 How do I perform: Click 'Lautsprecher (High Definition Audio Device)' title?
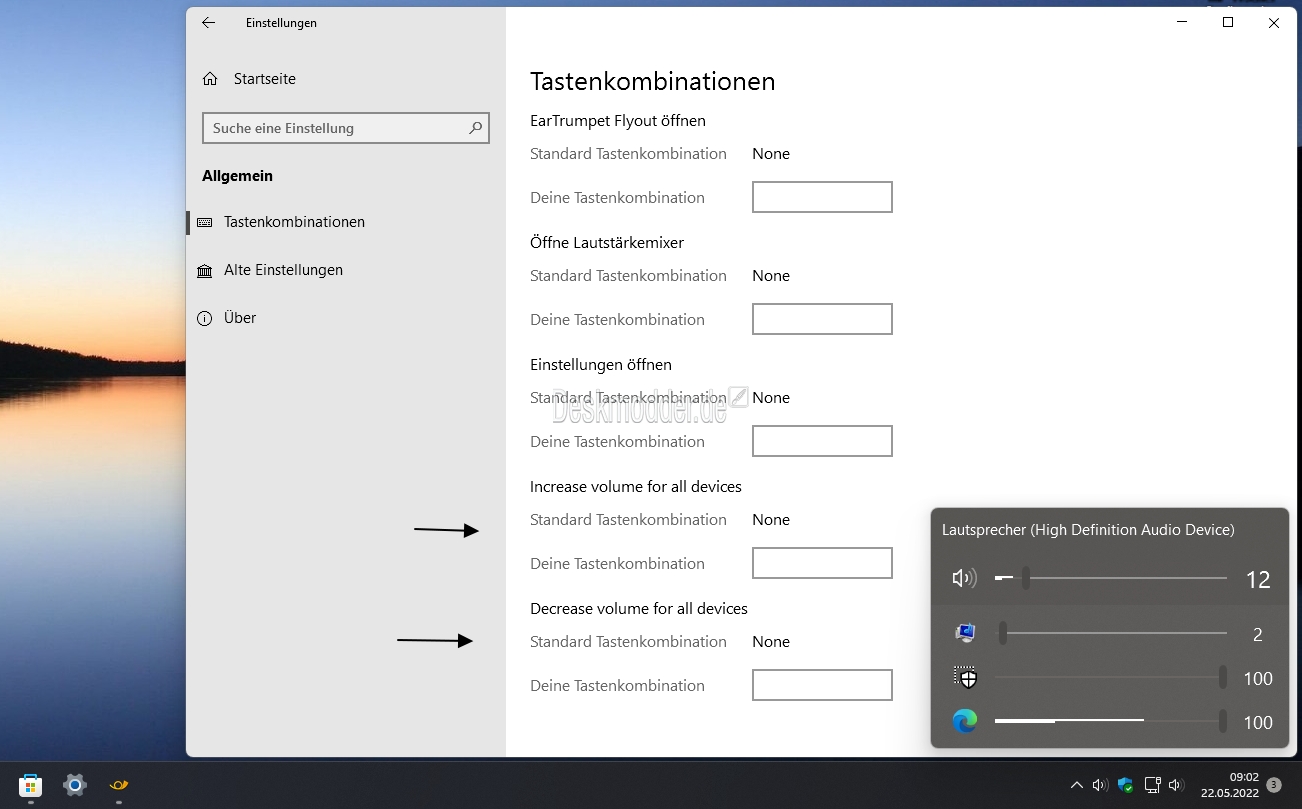click(1088, 530)
